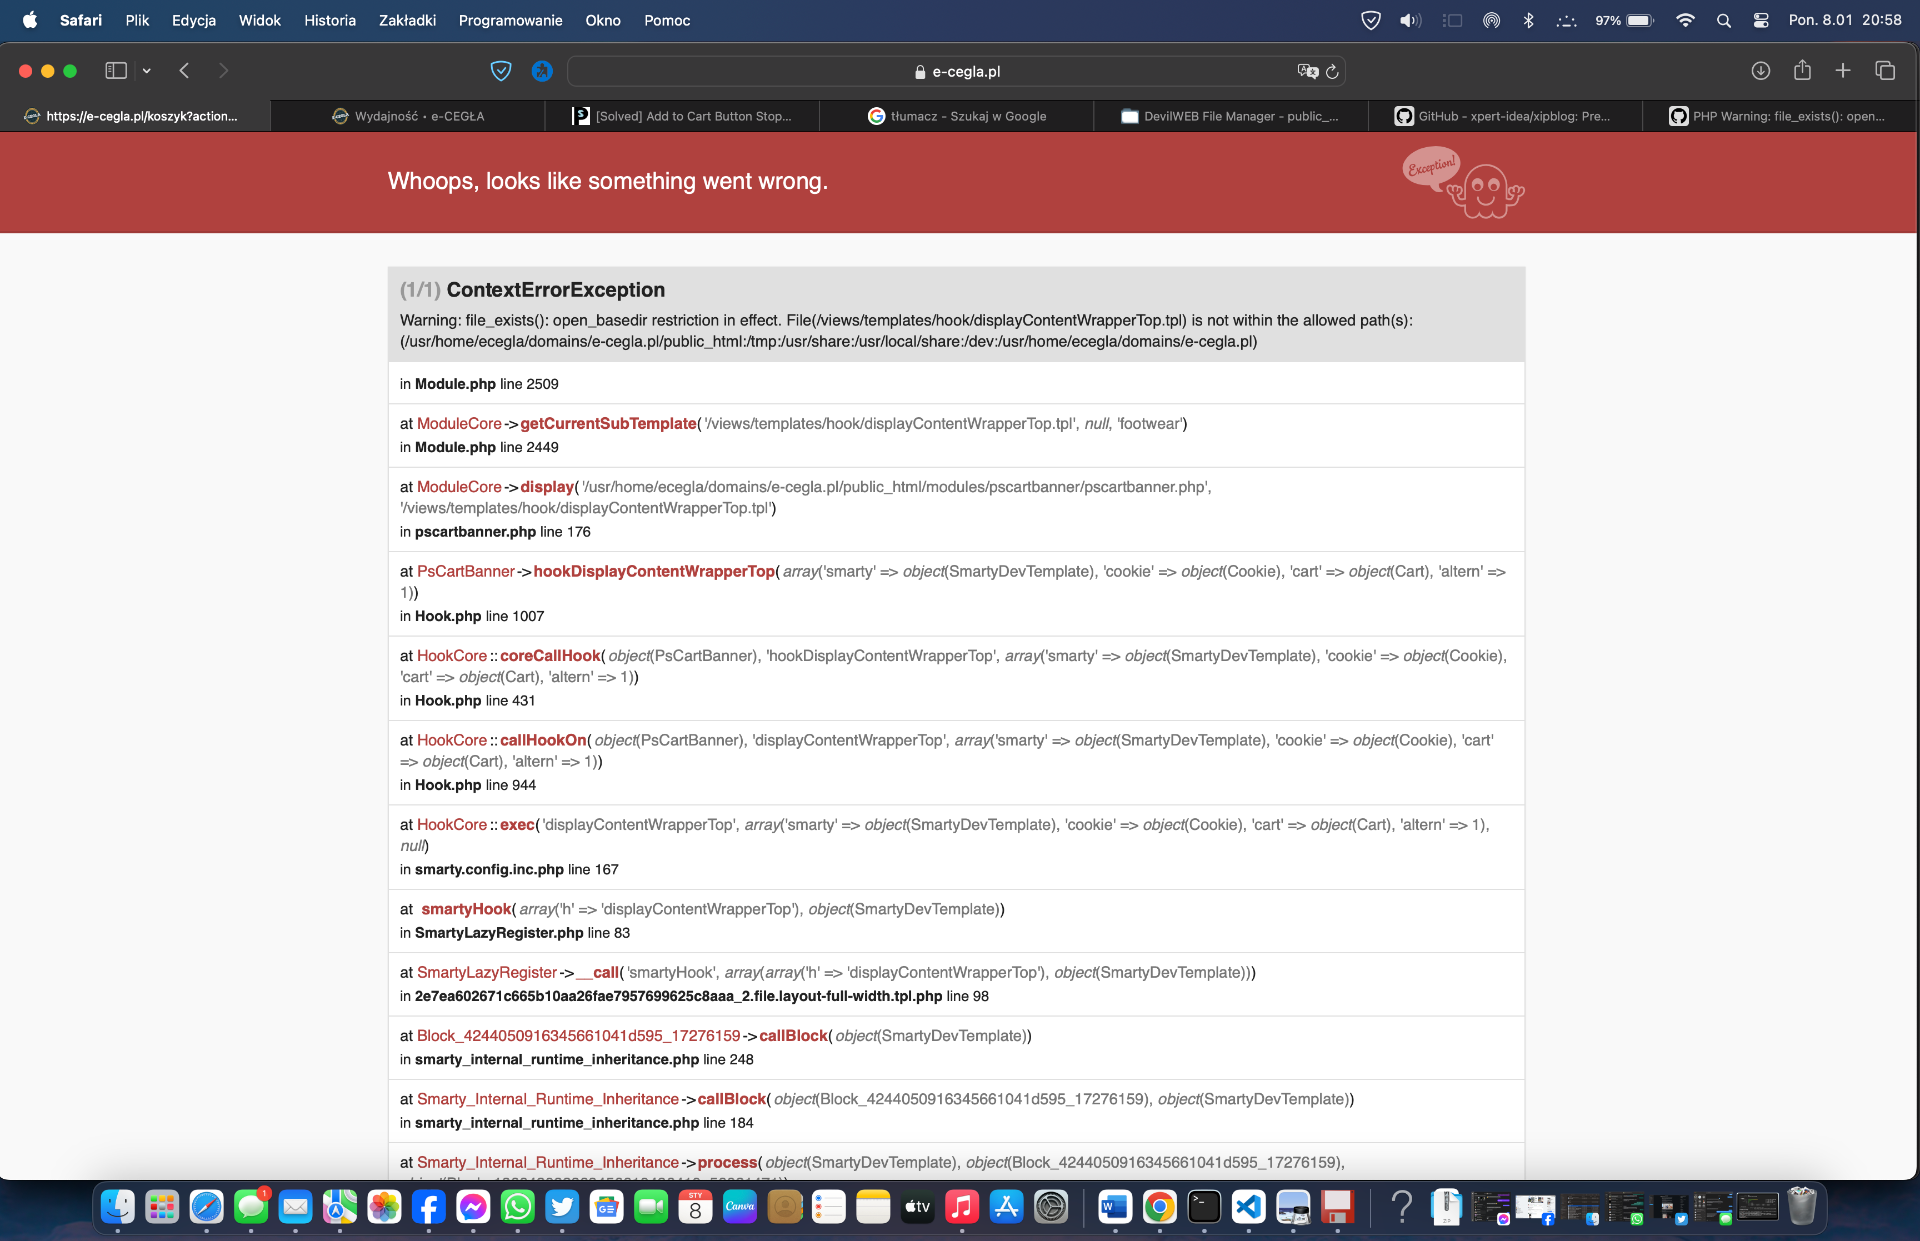Open the Historia menu
This screenshot has width=1920, height=1241.
tap(330, 20)
